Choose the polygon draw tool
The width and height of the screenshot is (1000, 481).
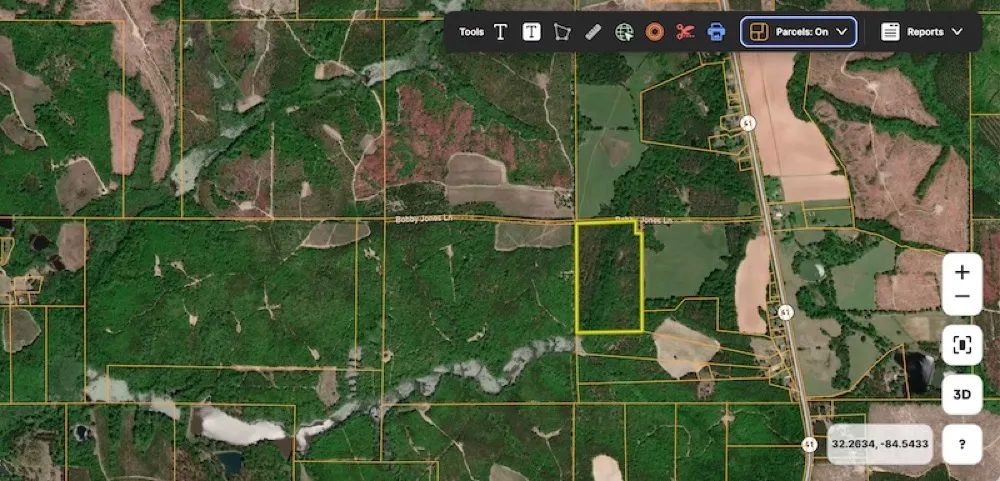coord(562,32)
